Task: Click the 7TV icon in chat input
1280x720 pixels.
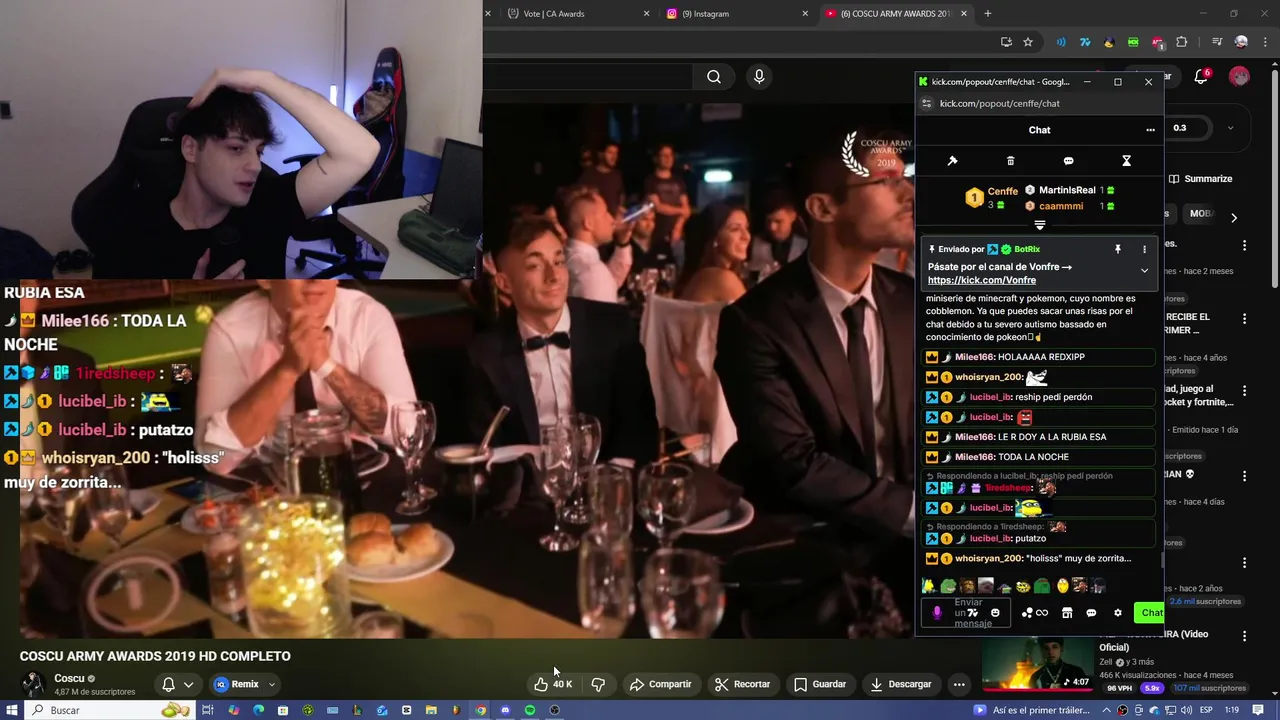Action: (973, 613)
